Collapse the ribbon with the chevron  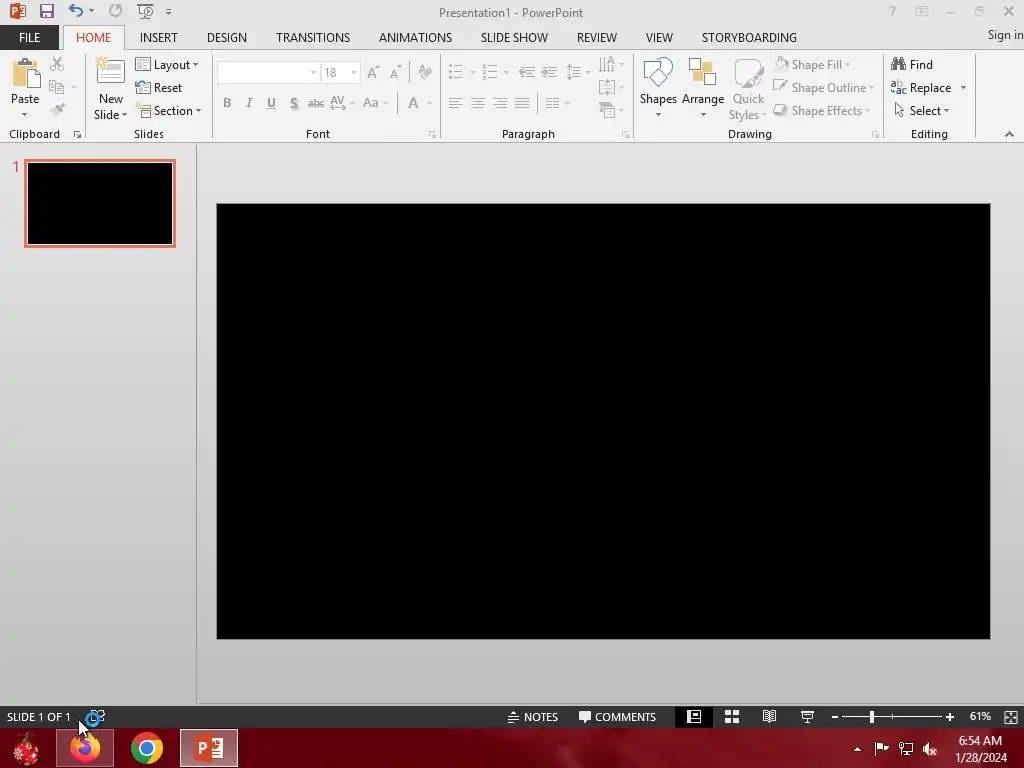tap(1009, 134)
